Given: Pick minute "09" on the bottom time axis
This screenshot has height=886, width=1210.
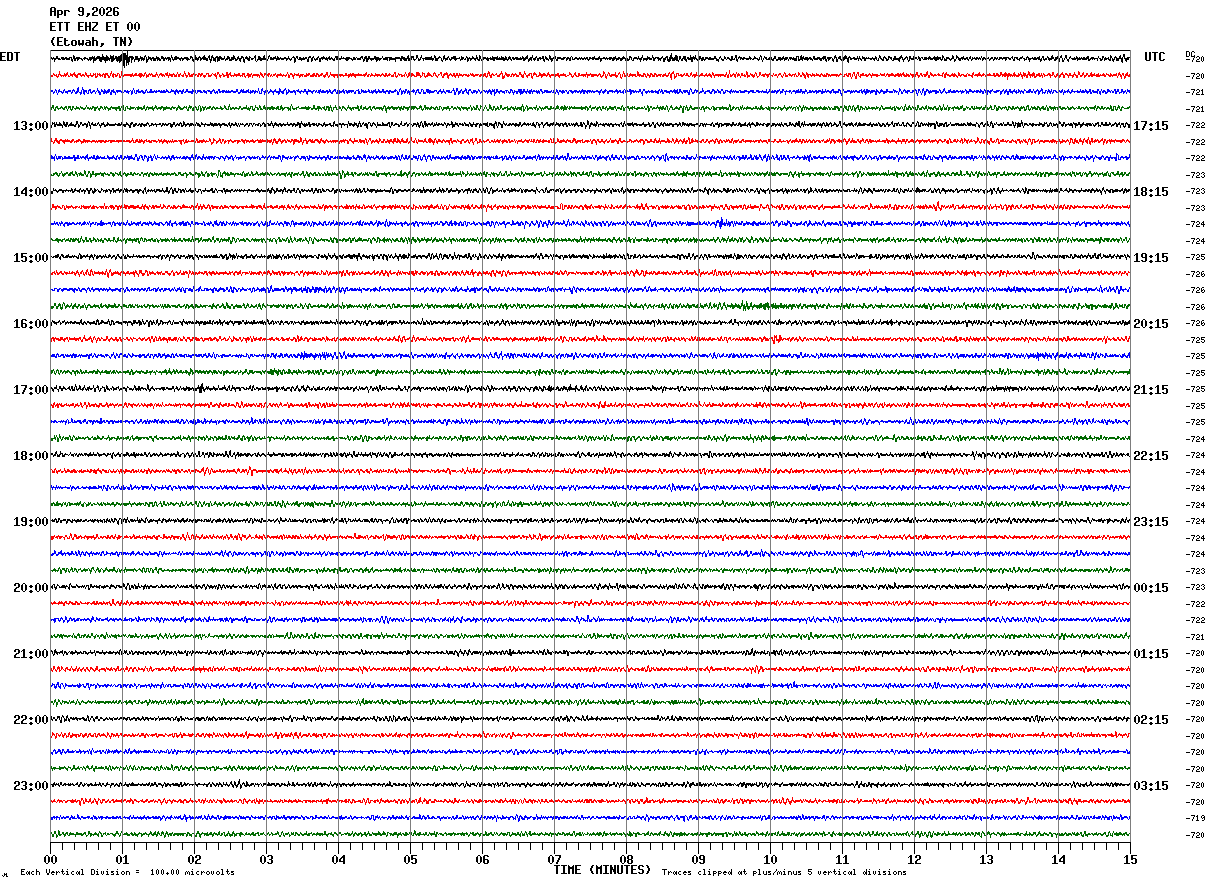Looking at the screenshot, I should click(x=698, y=859).
